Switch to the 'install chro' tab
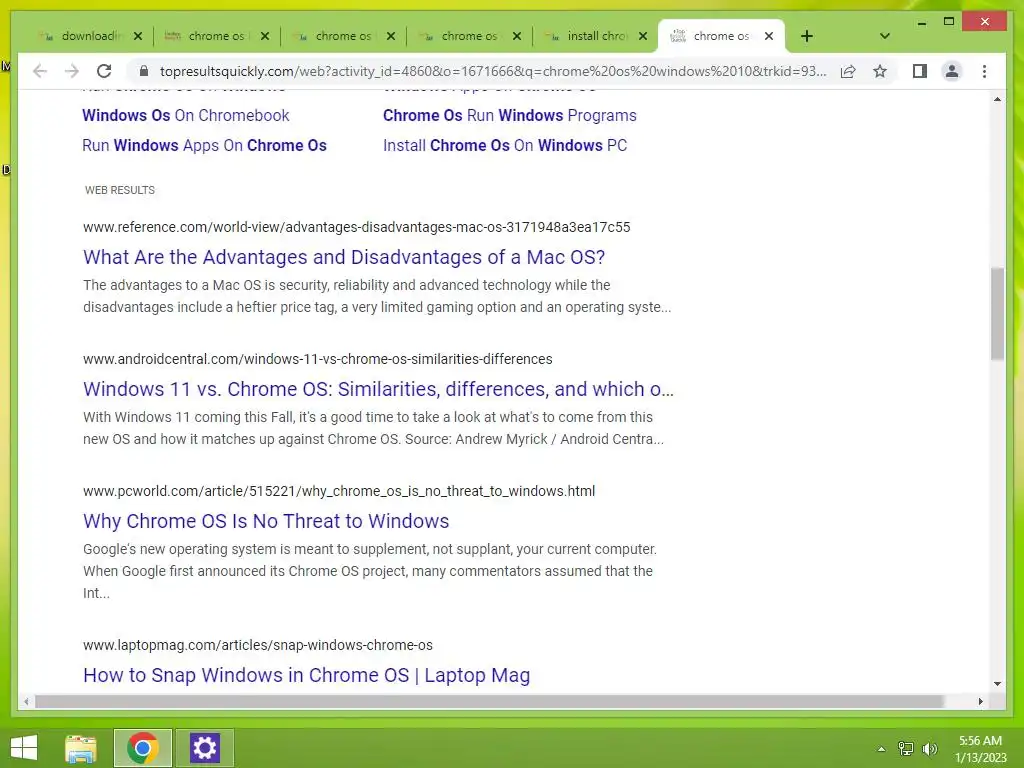The width and height of the screenshot is (1024, 768). [596, 36]
